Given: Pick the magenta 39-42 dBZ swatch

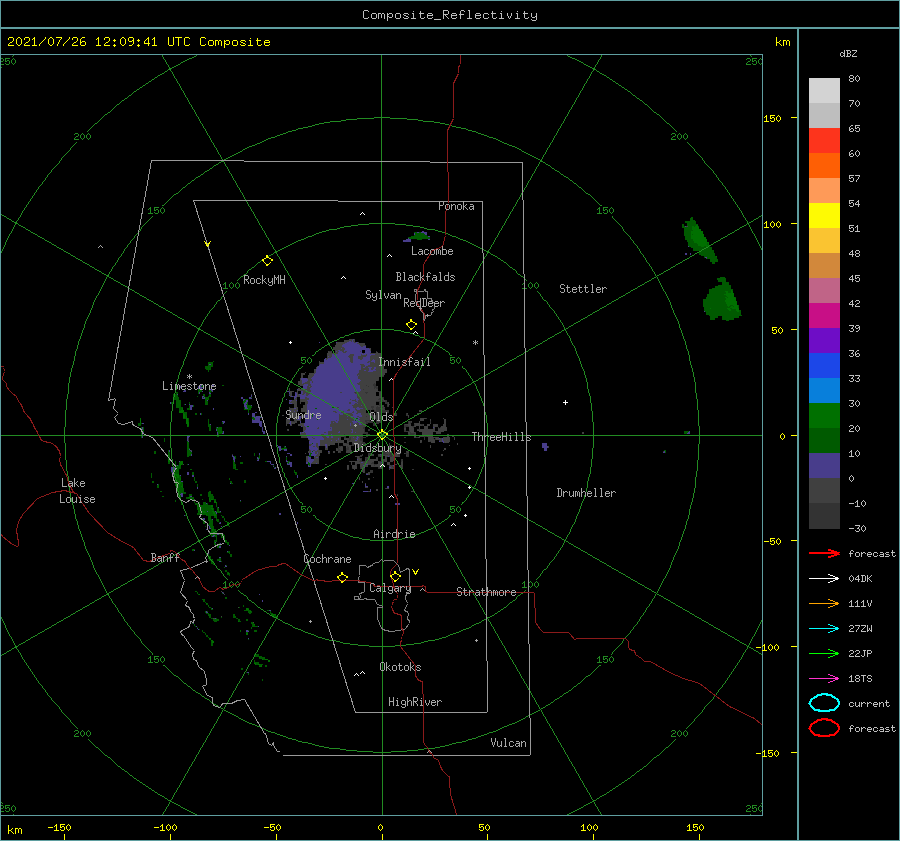Looking at the screenshot, I should (x=824, y=316).
